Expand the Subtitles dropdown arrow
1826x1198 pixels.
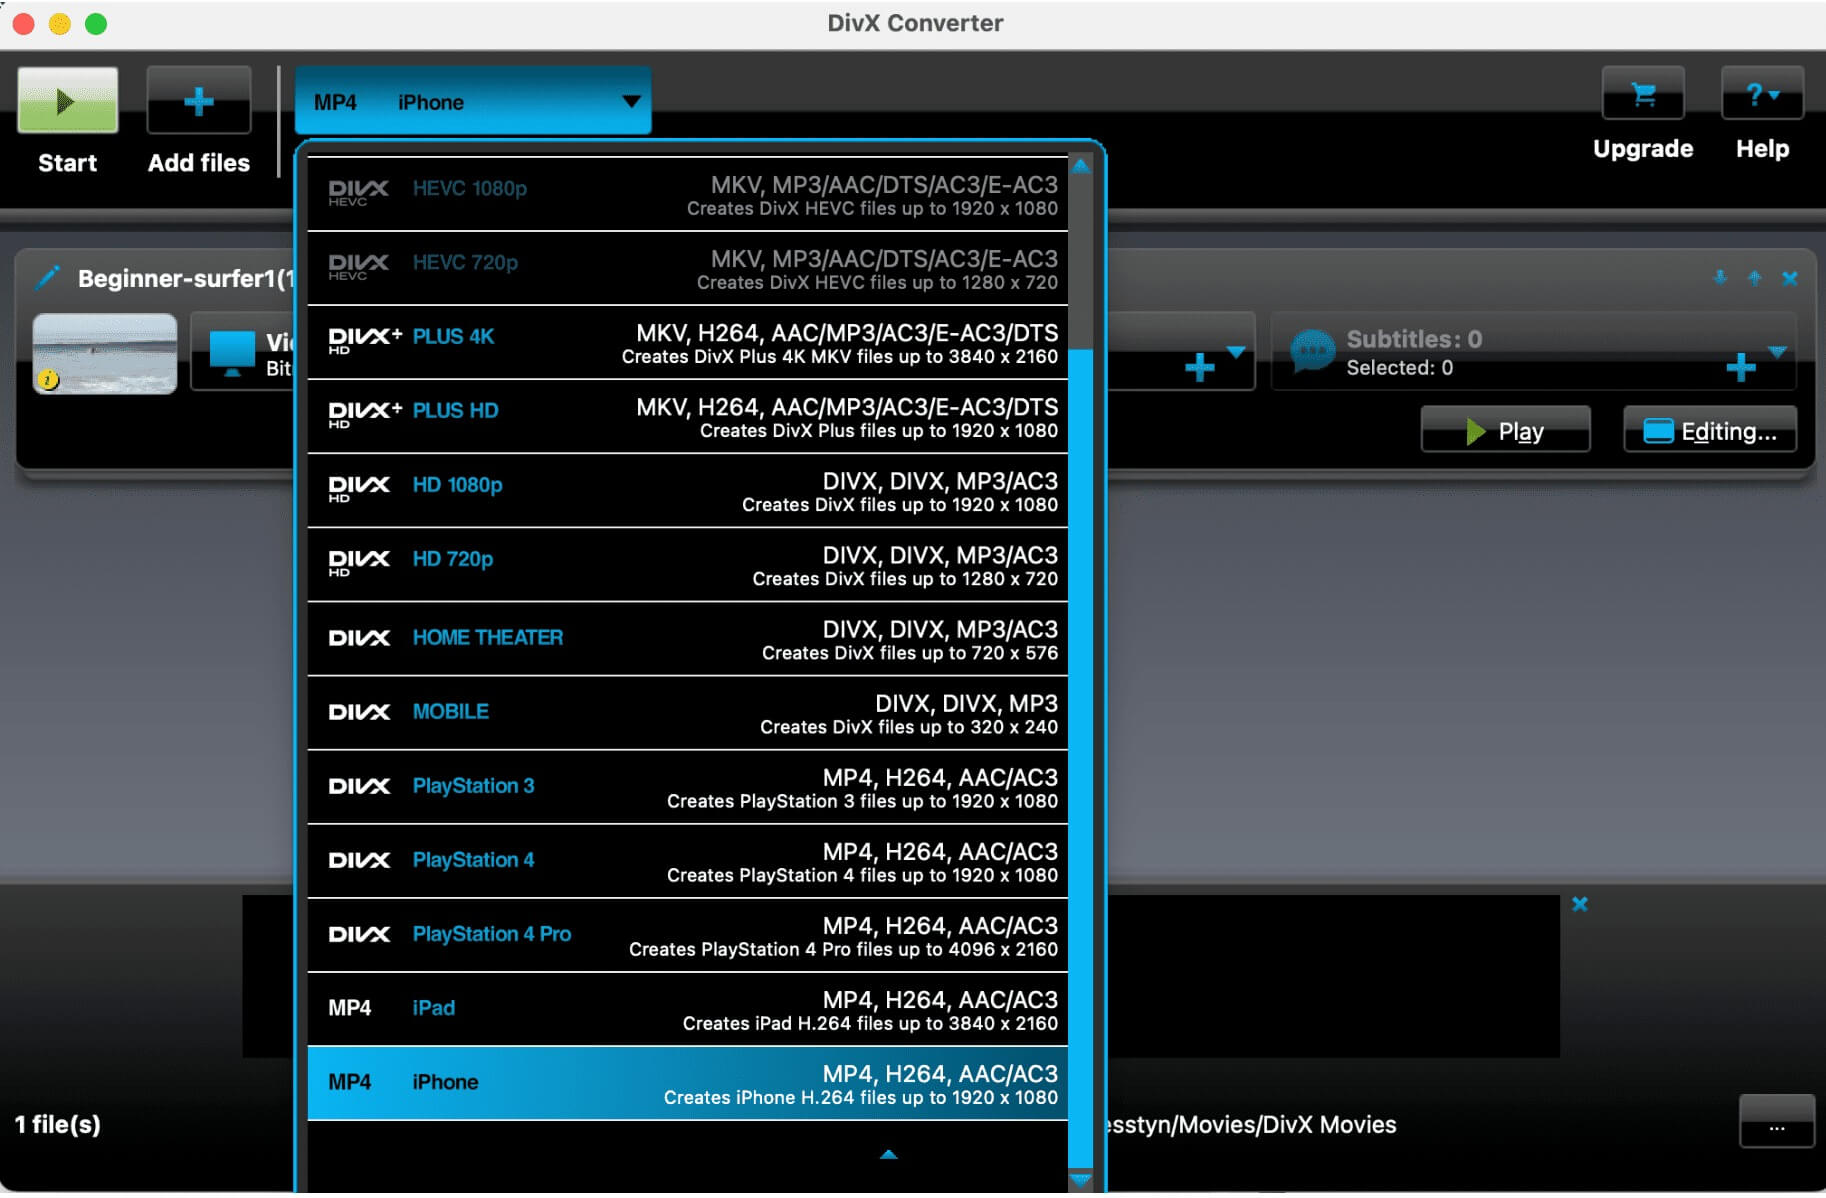pyautogui.click(x=1777, y=352)
